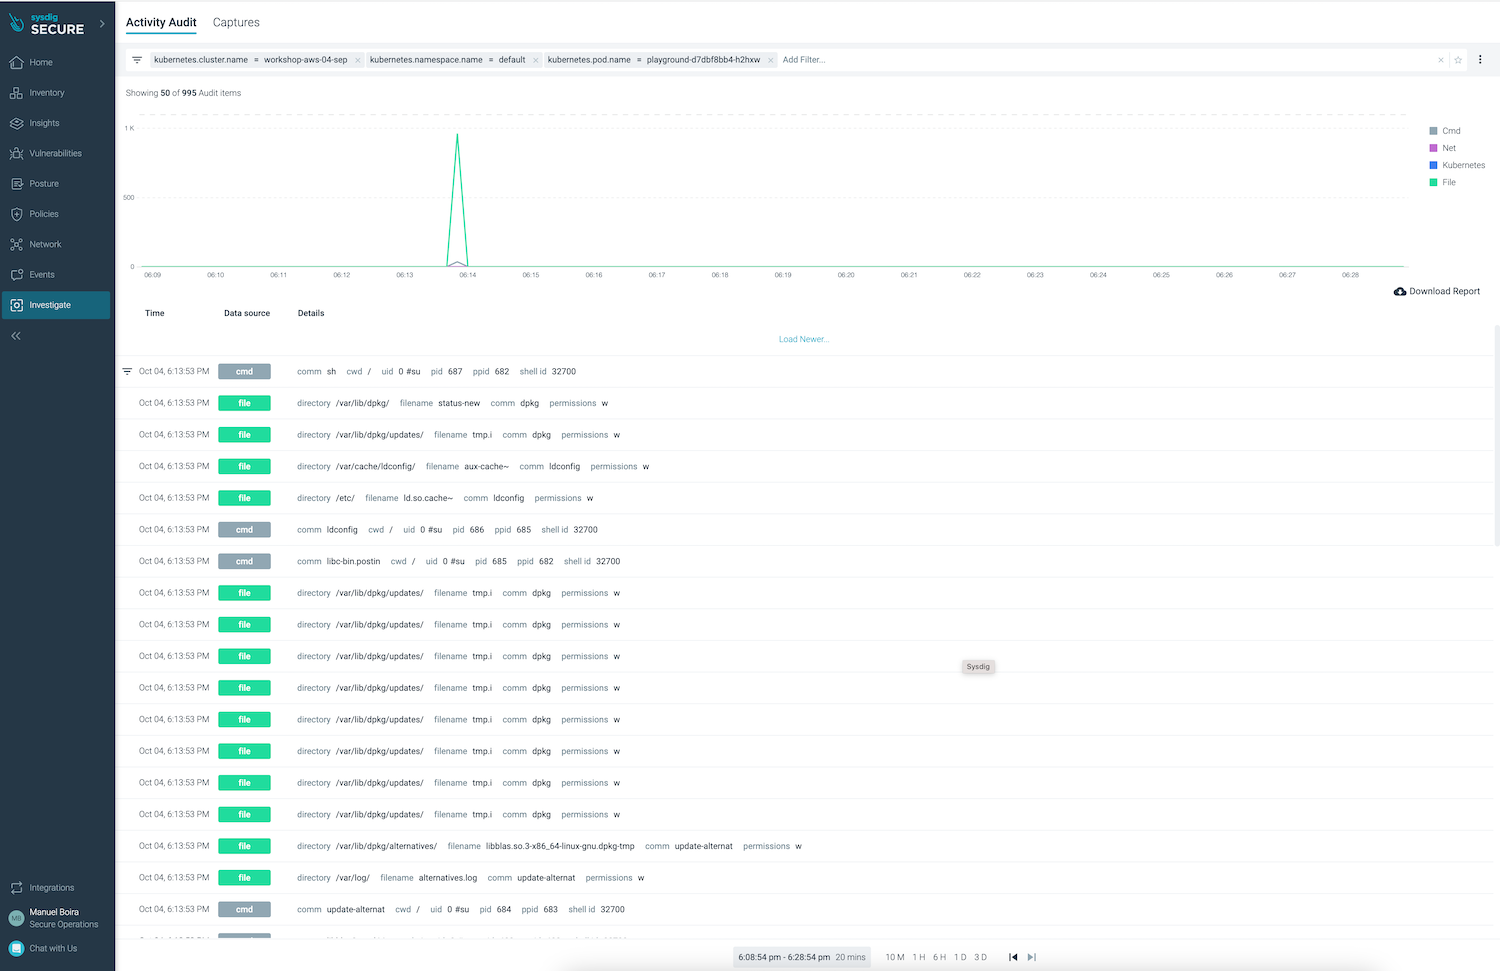The height and width of the screenshot is (971, 1500).
Task: Open the libblas.so.3 dpkg-tmp file row
Action: pos(805,846)
